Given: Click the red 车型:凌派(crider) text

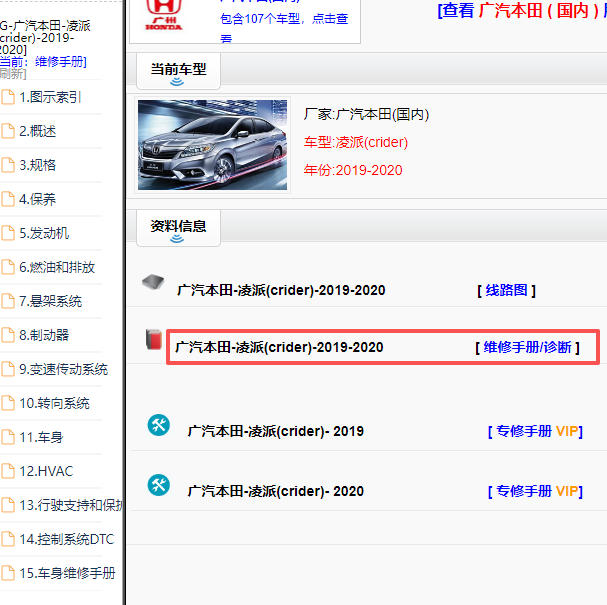Looking at the screenshot, I should click(x=356, y=142).
